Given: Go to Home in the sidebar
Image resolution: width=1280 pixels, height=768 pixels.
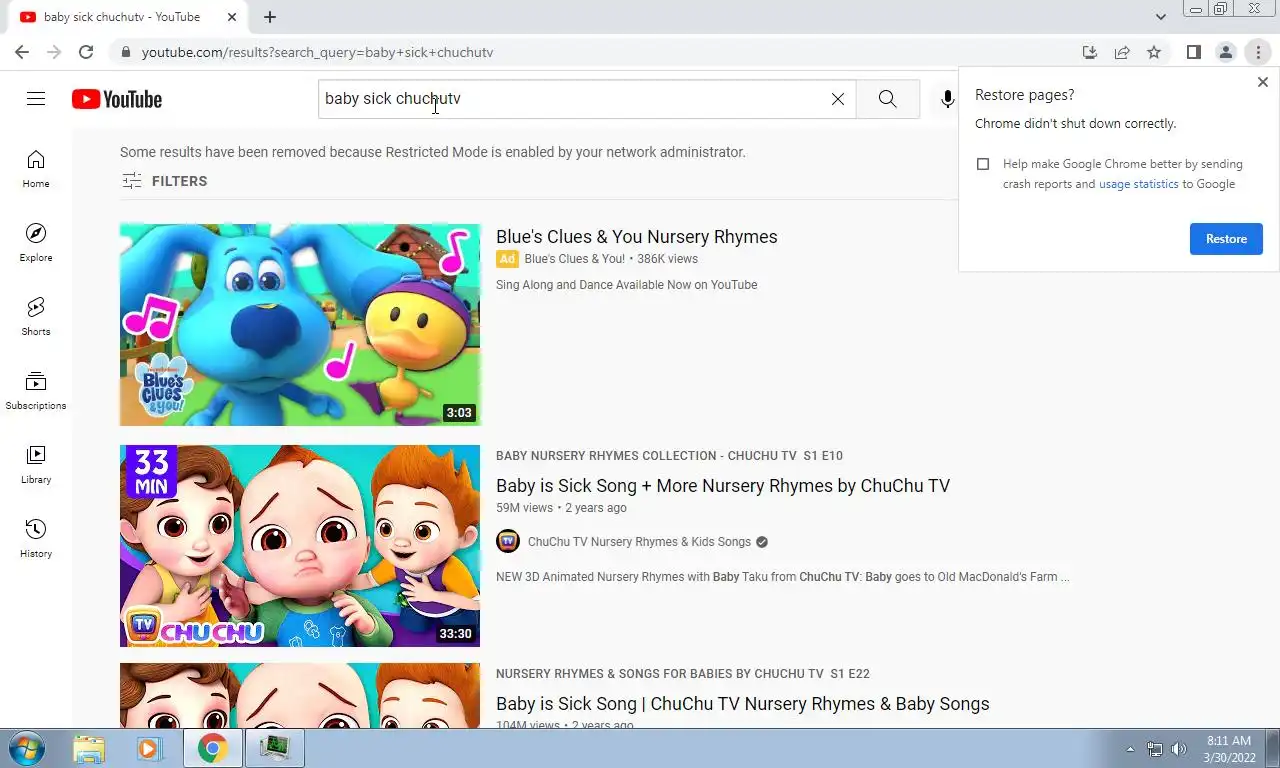Looking at the screenshot, I should click(36, 169).
